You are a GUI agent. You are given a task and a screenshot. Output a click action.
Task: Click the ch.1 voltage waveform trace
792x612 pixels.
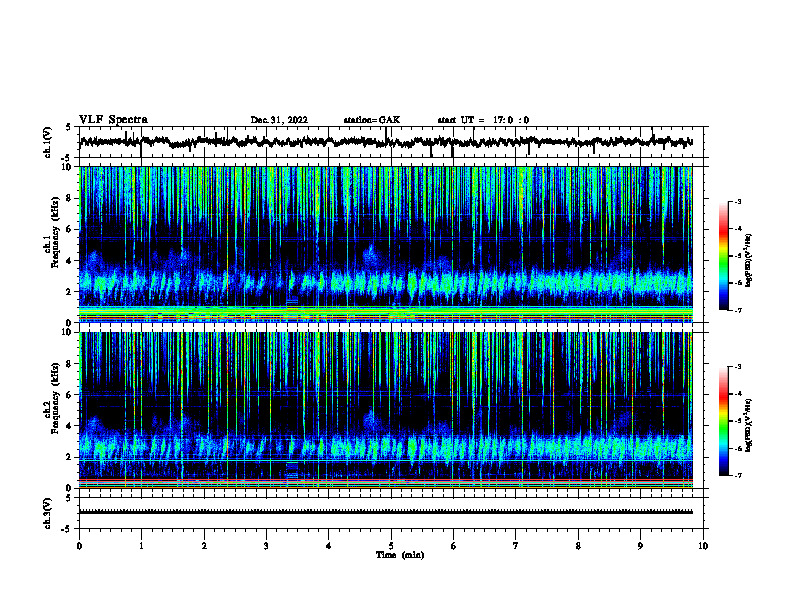(x=386, y=142)
